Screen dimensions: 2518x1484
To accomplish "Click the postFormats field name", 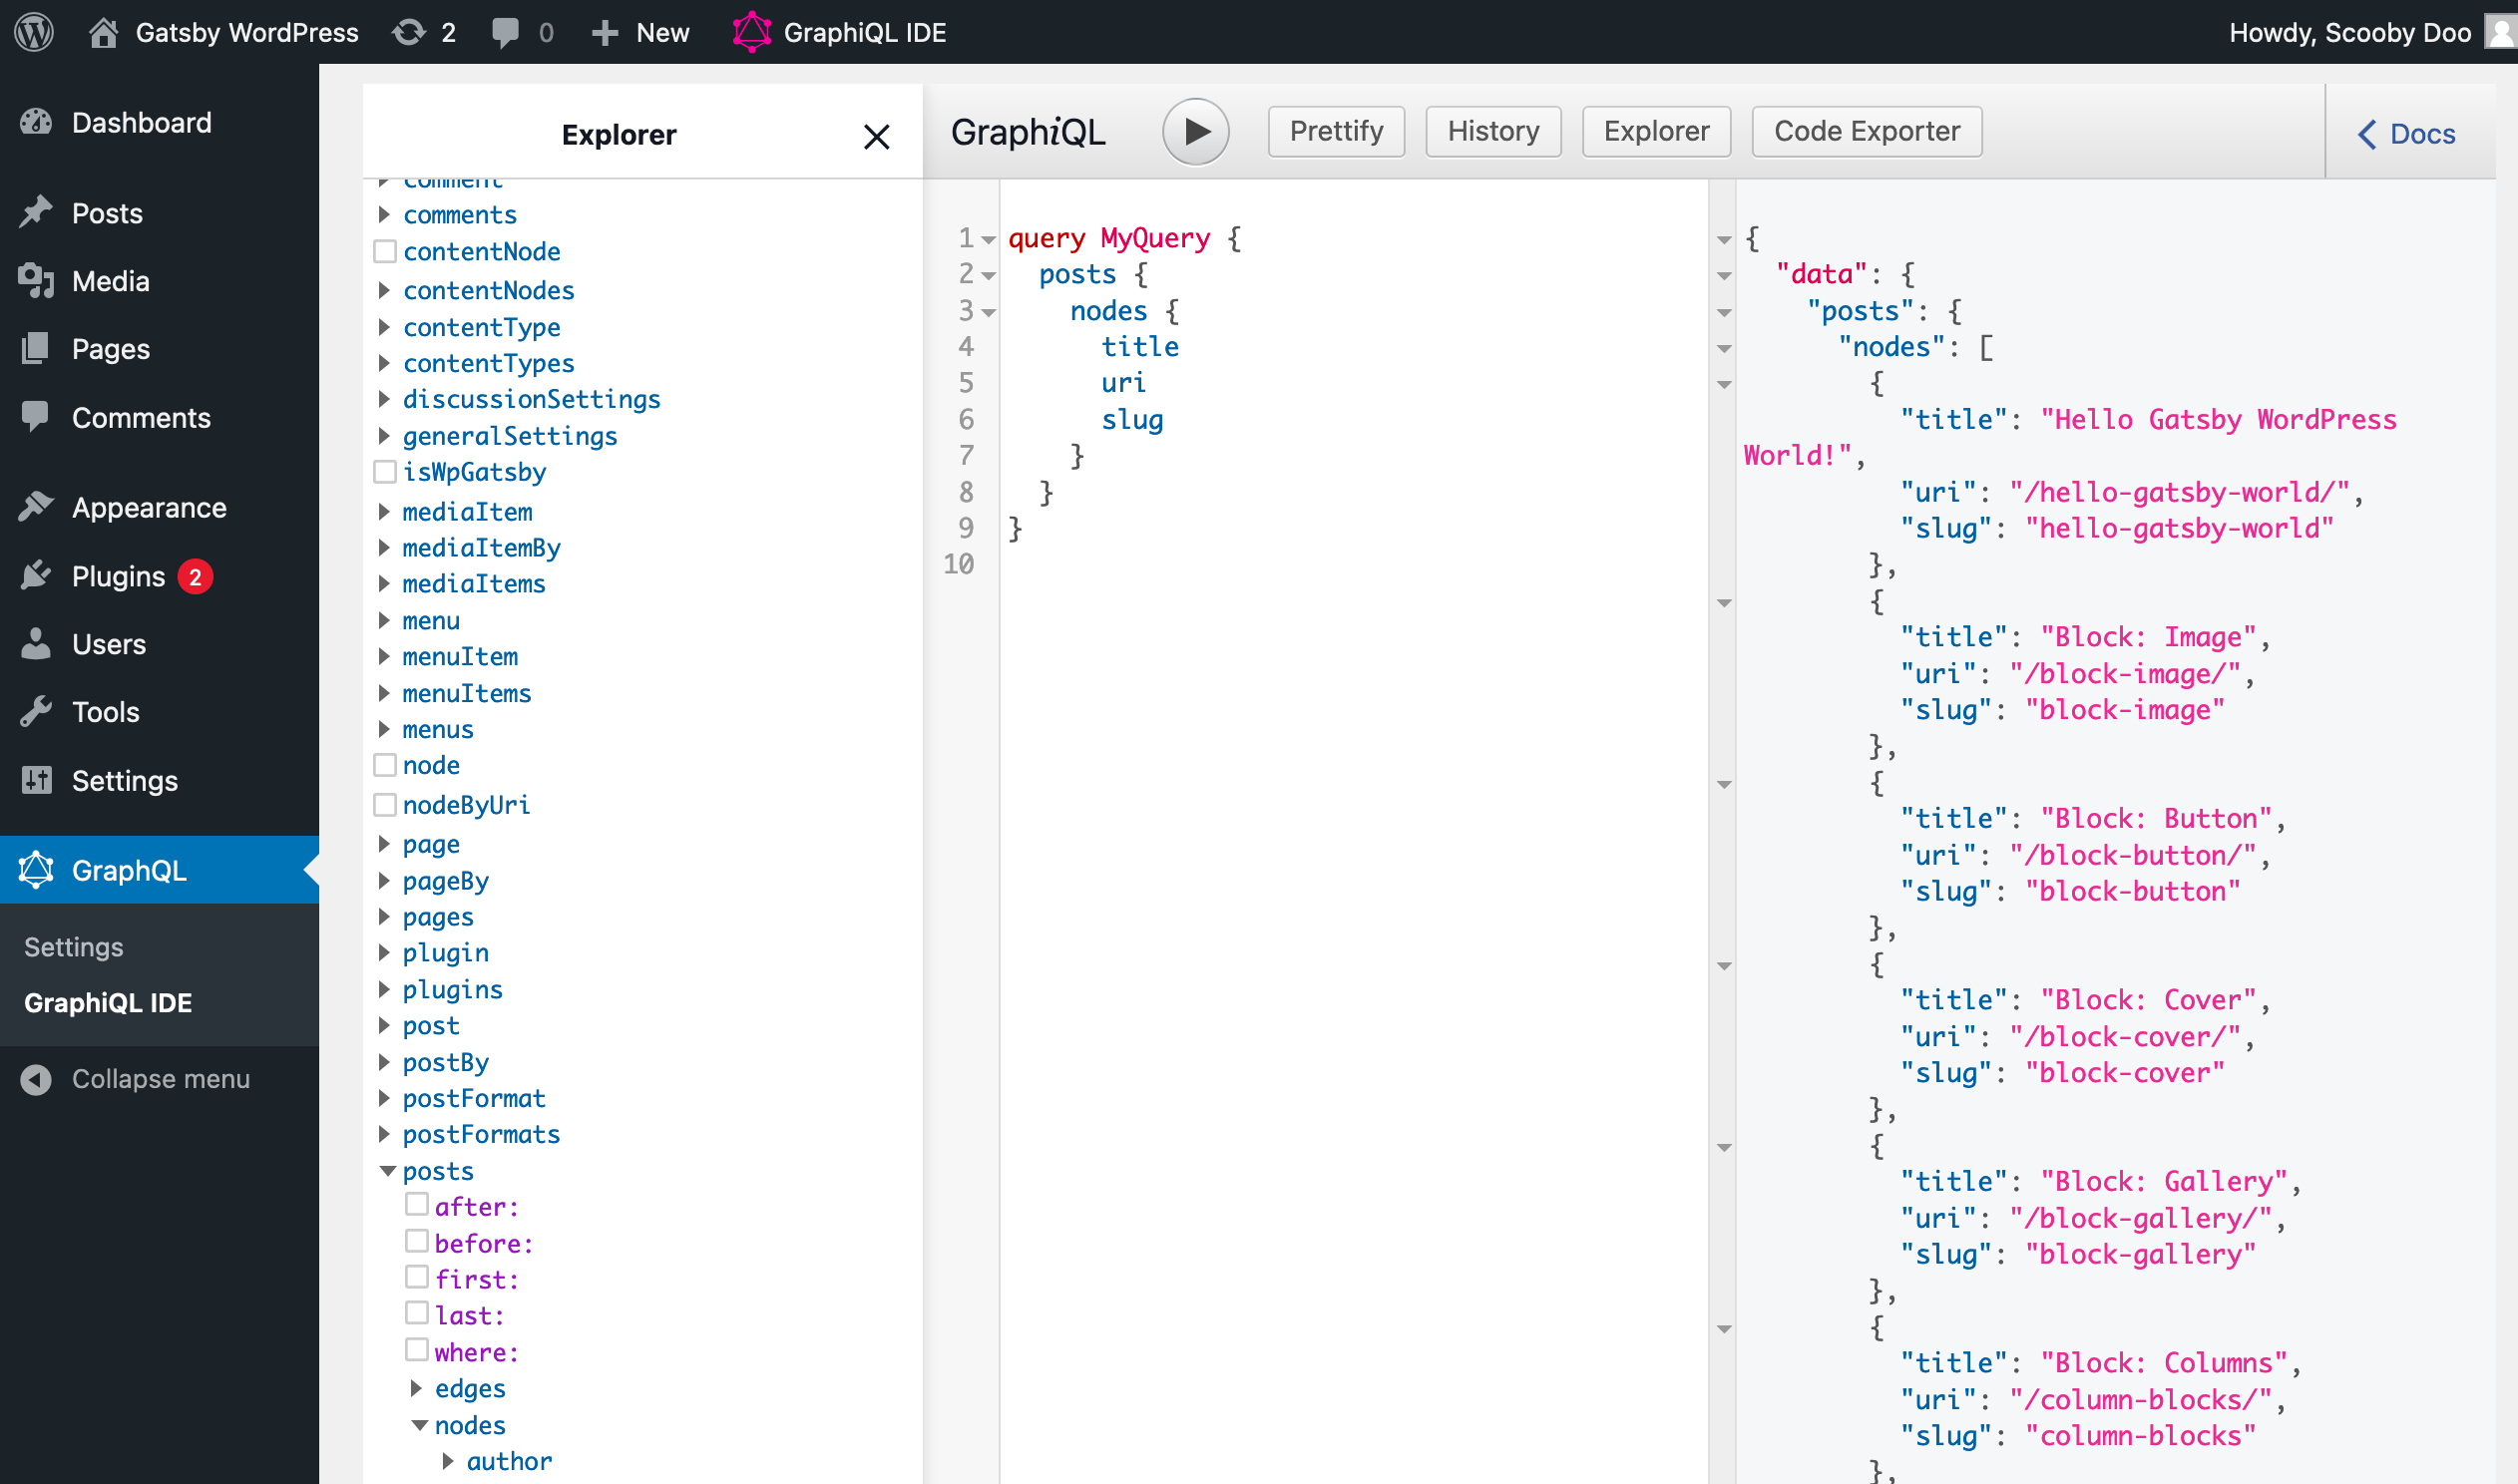I will 481,1134.
